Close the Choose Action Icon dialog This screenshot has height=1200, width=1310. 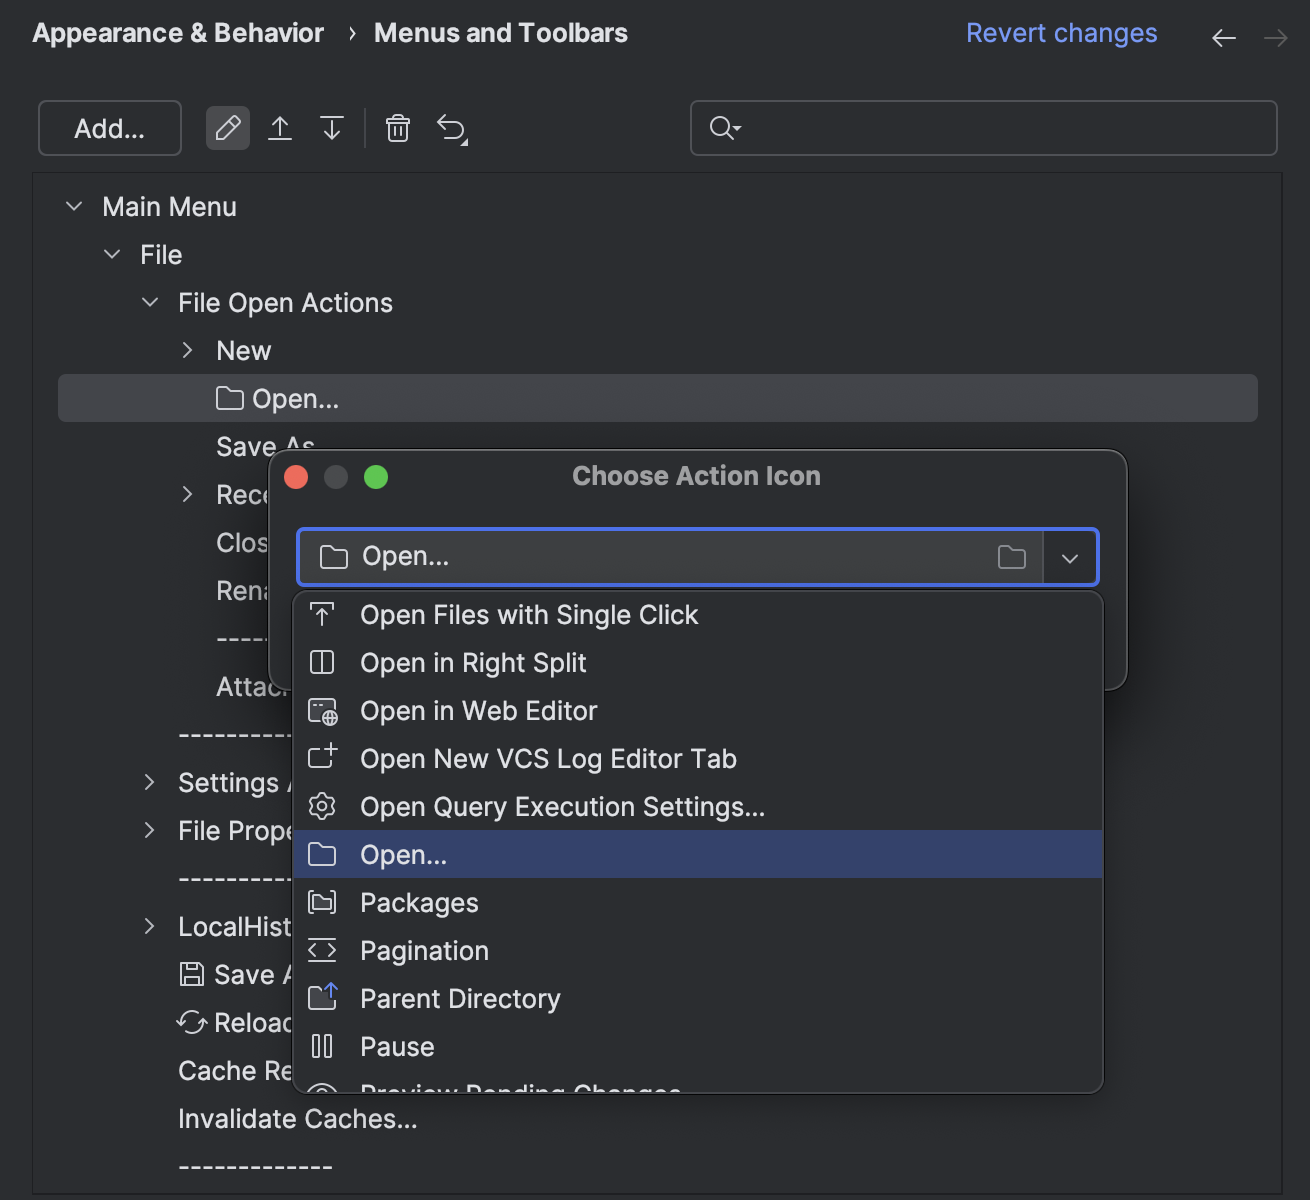click(296, 477)
